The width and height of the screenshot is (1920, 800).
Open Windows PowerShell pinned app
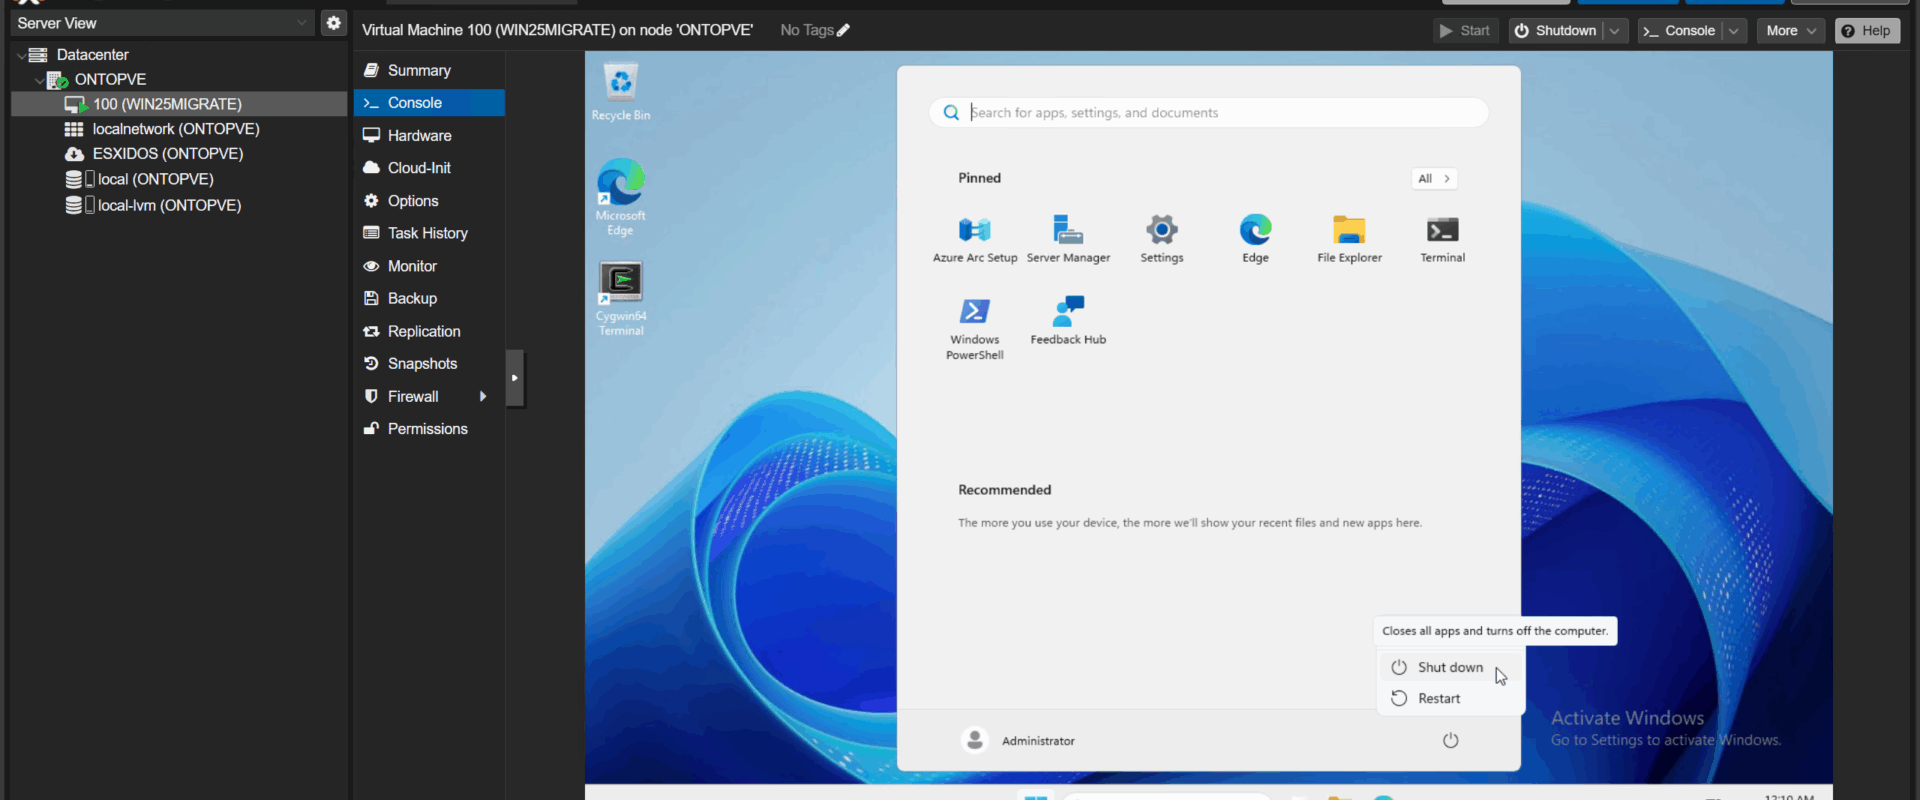click(975, 328)
